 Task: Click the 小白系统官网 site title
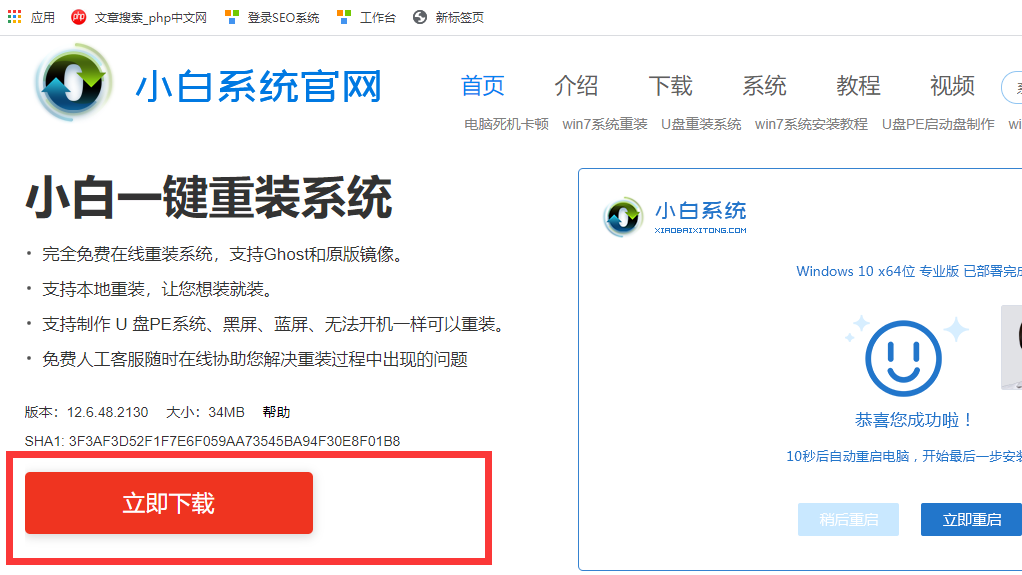(x=259, y=87)
